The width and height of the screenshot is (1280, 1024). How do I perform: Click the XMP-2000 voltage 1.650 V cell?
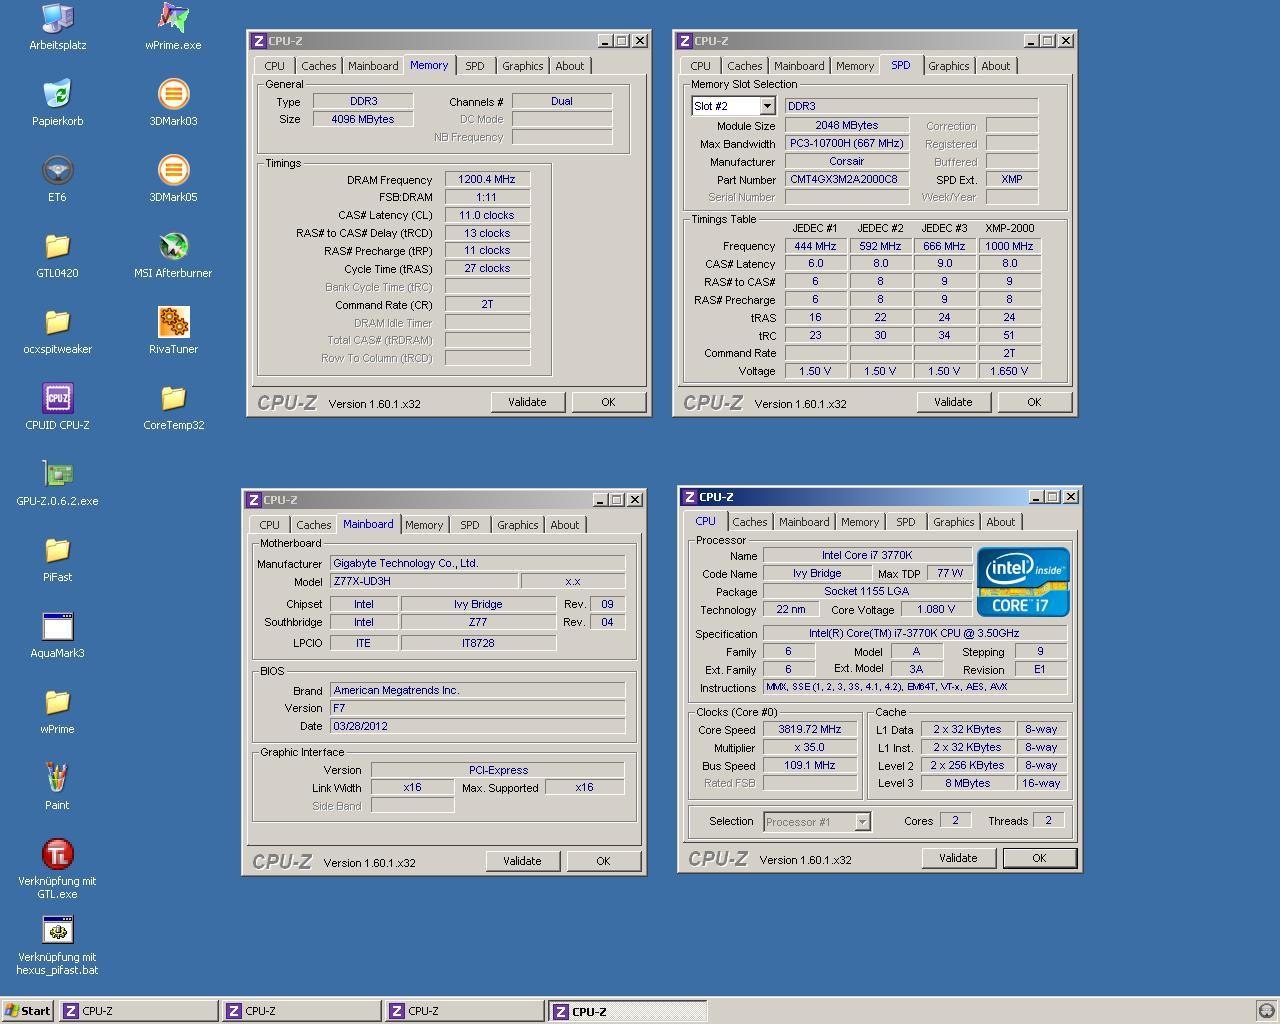point(1009,371)
